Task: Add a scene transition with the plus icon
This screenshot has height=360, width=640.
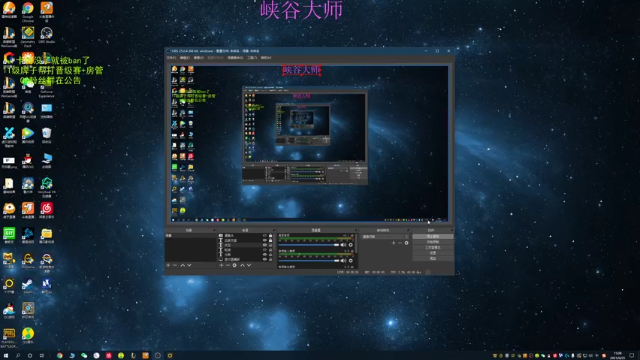Action: 393,243
